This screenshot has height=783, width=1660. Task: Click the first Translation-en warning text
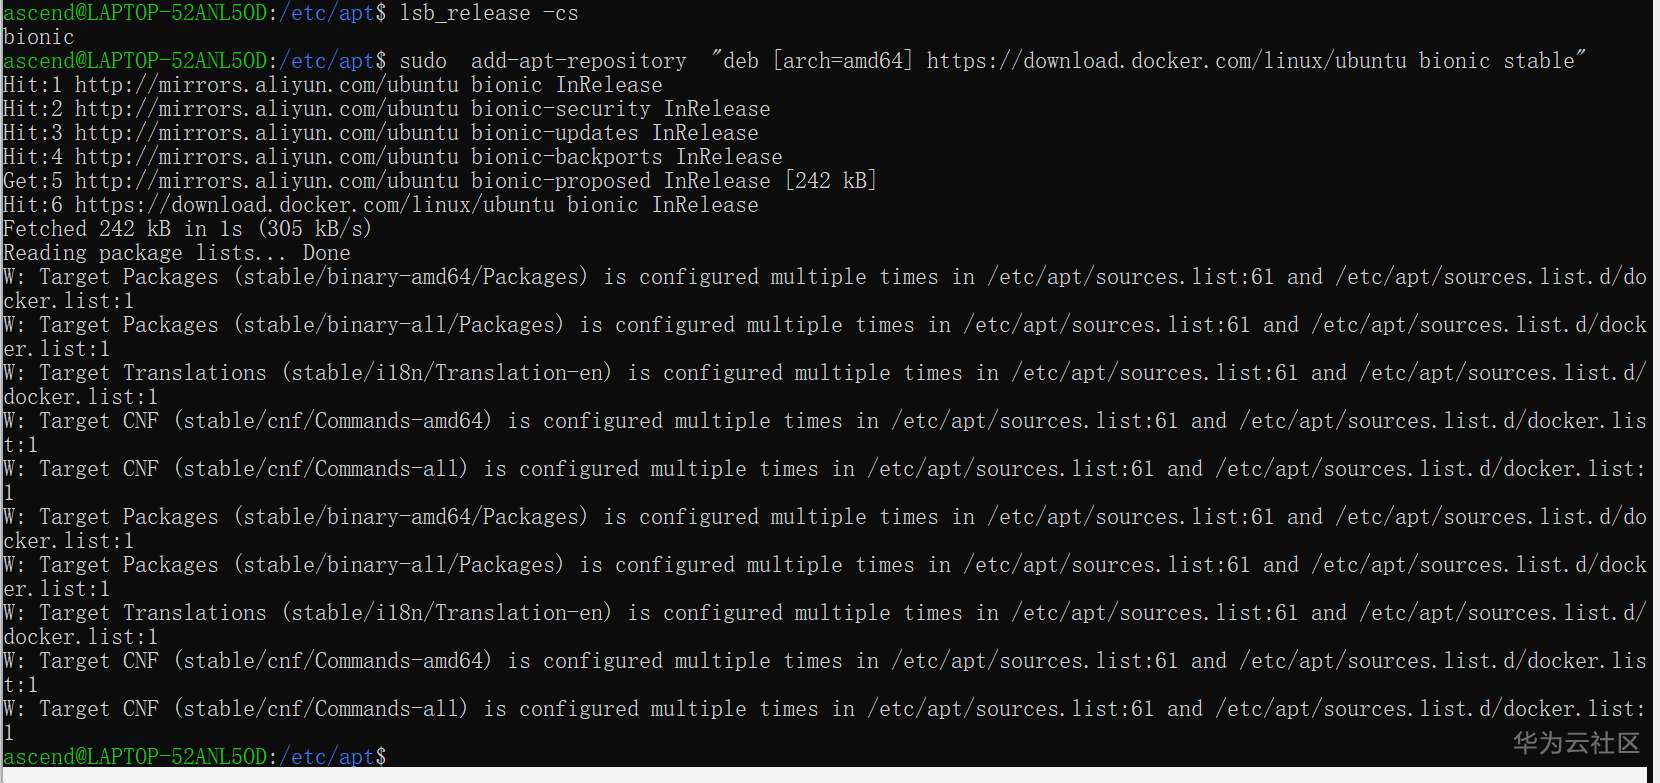[446, 373]
